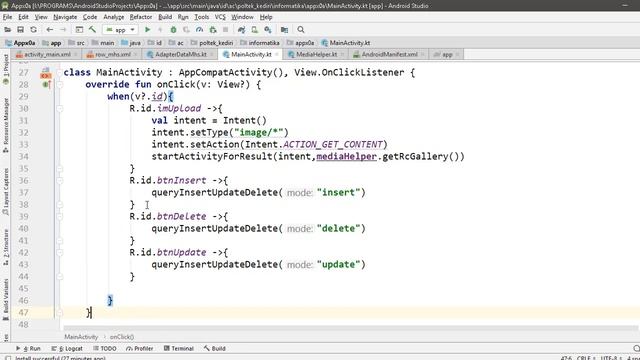This screenshot has width=640, height=360.
Task: Open the Run menu
Action: coord(183,17)
